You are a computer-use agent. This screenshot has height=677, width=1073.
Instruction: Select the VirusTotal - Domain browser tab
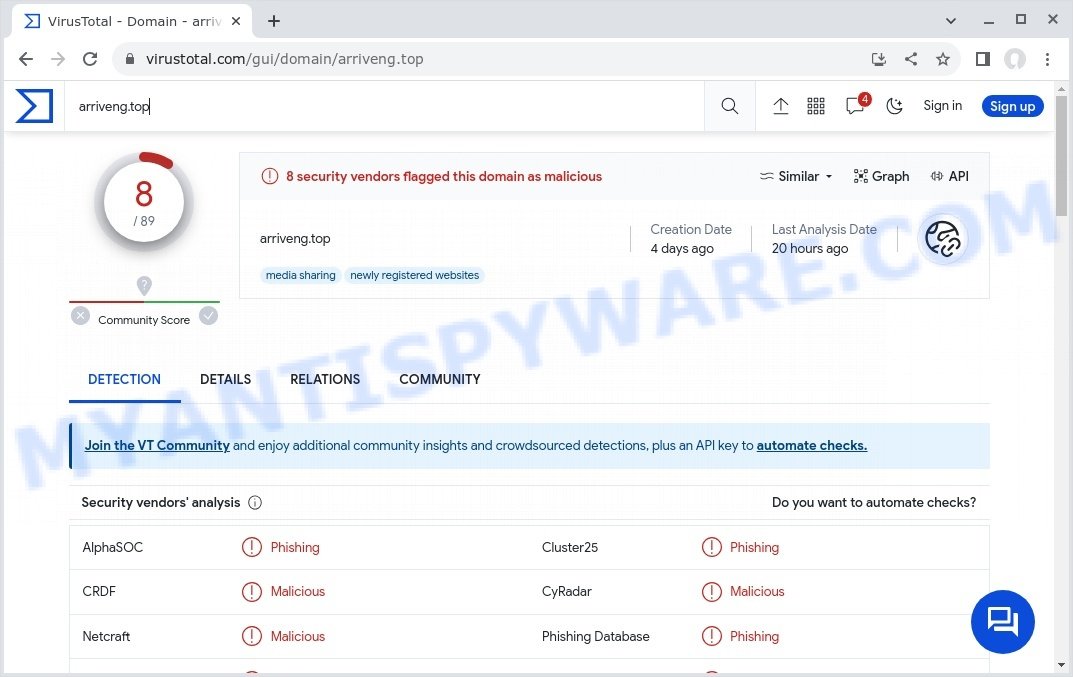132,21
